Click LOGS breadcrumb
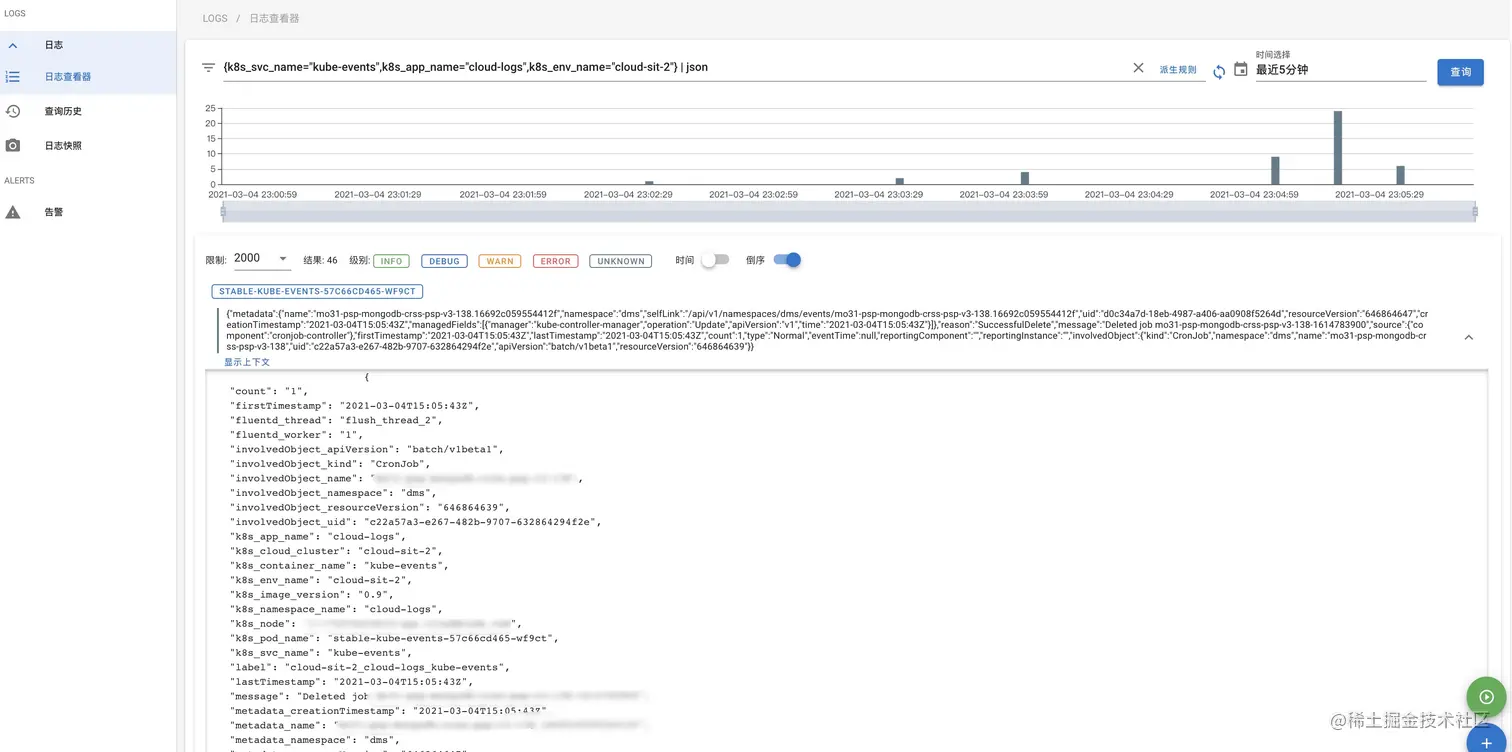The image size is (1512, 752). [215, 19]
